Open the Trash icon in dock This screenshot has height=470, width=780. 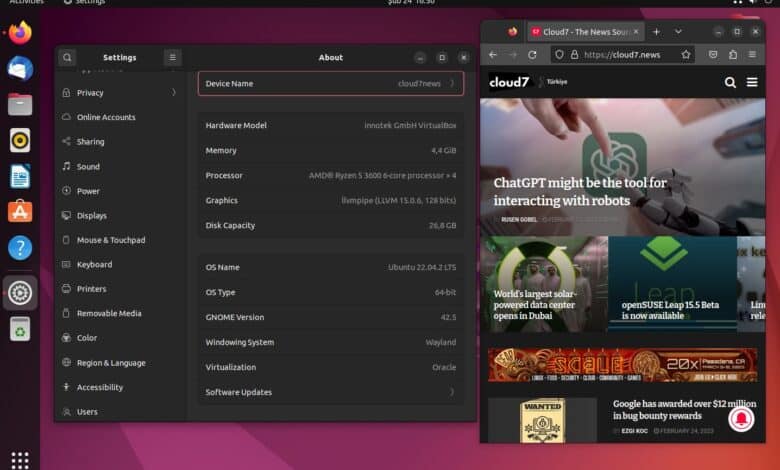pyautogui.click(x=20, y=329)
